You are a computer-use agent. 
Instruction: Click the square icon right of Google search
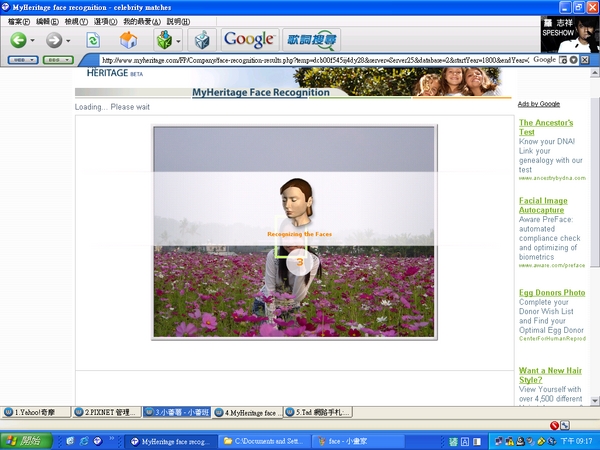click(563, 60)
